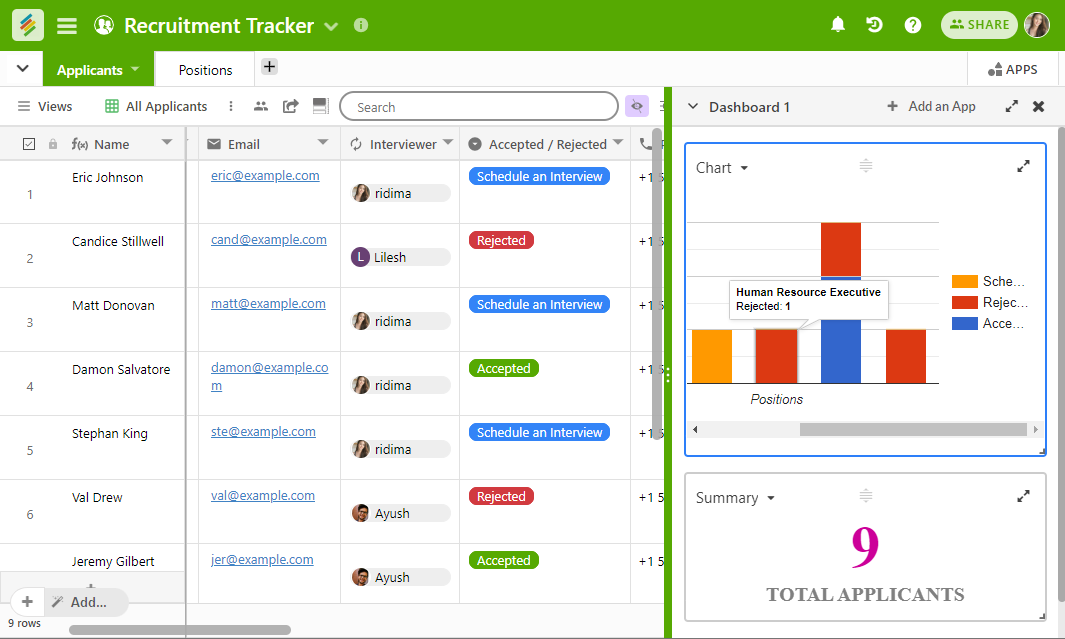
Task: Click the lock icon in Name header
Action: coord(53,144)
